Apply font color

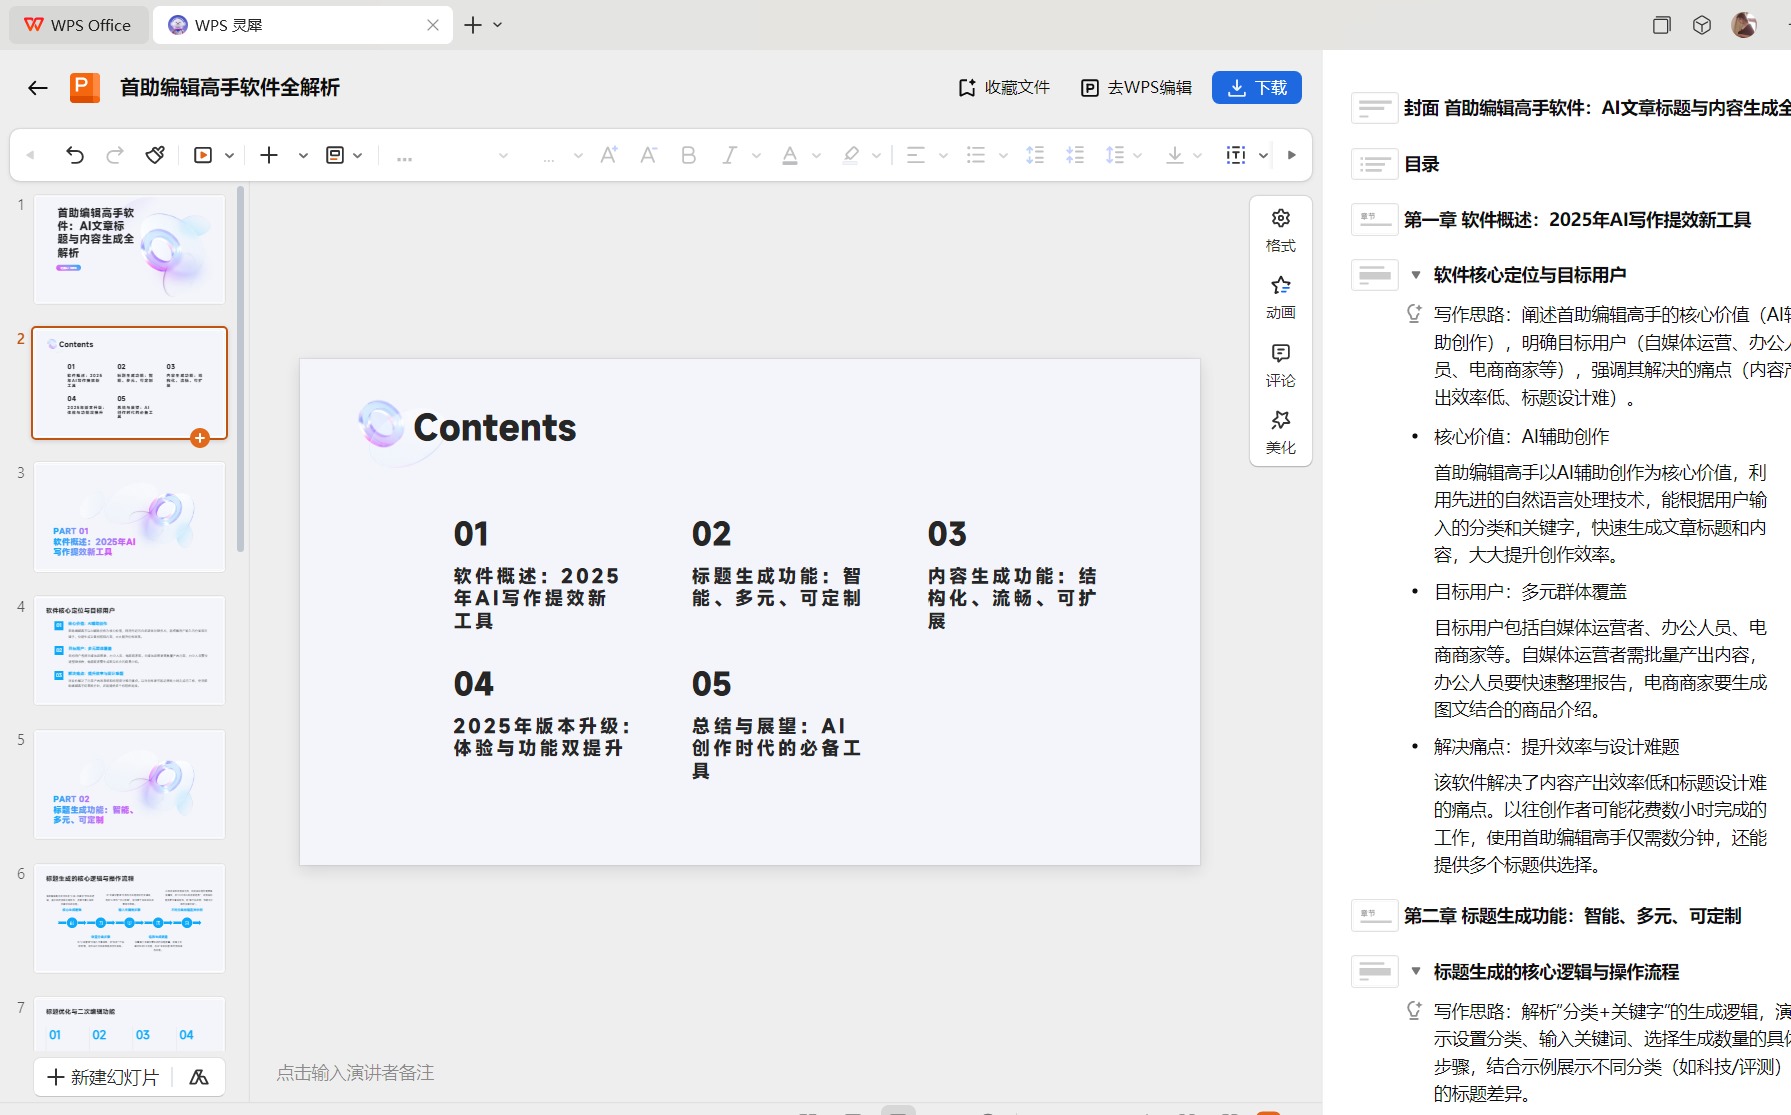(x=790, y=155)
